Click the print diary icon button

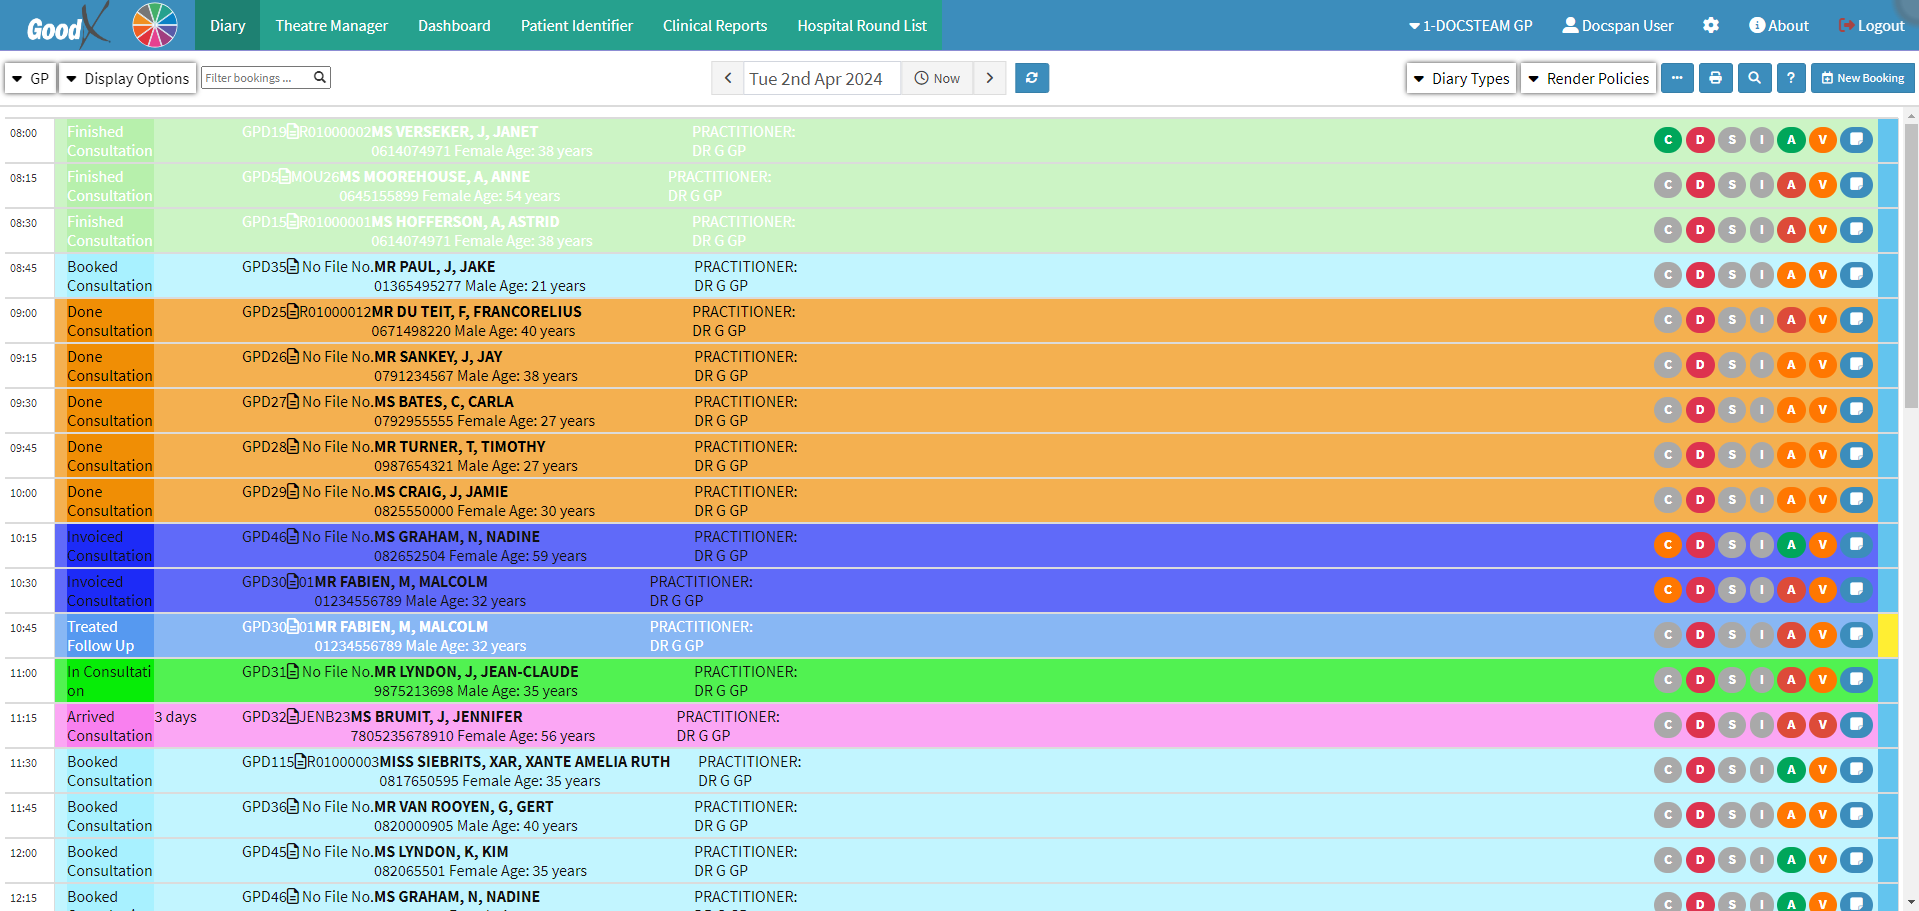(1715, 78)
